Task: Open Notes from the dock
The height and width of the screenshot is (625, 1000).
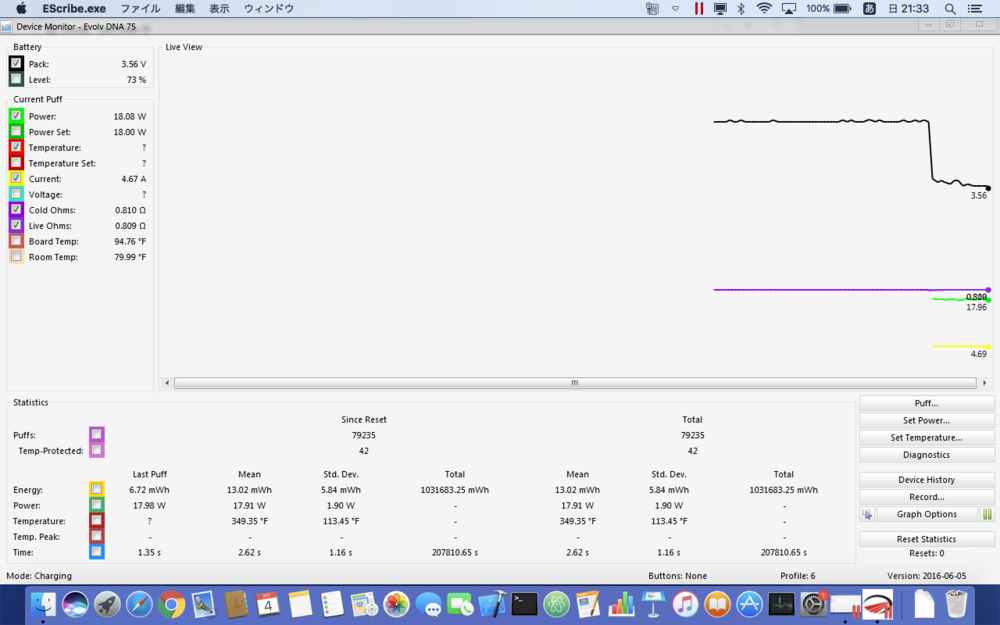Action: [x=300, y=603]
